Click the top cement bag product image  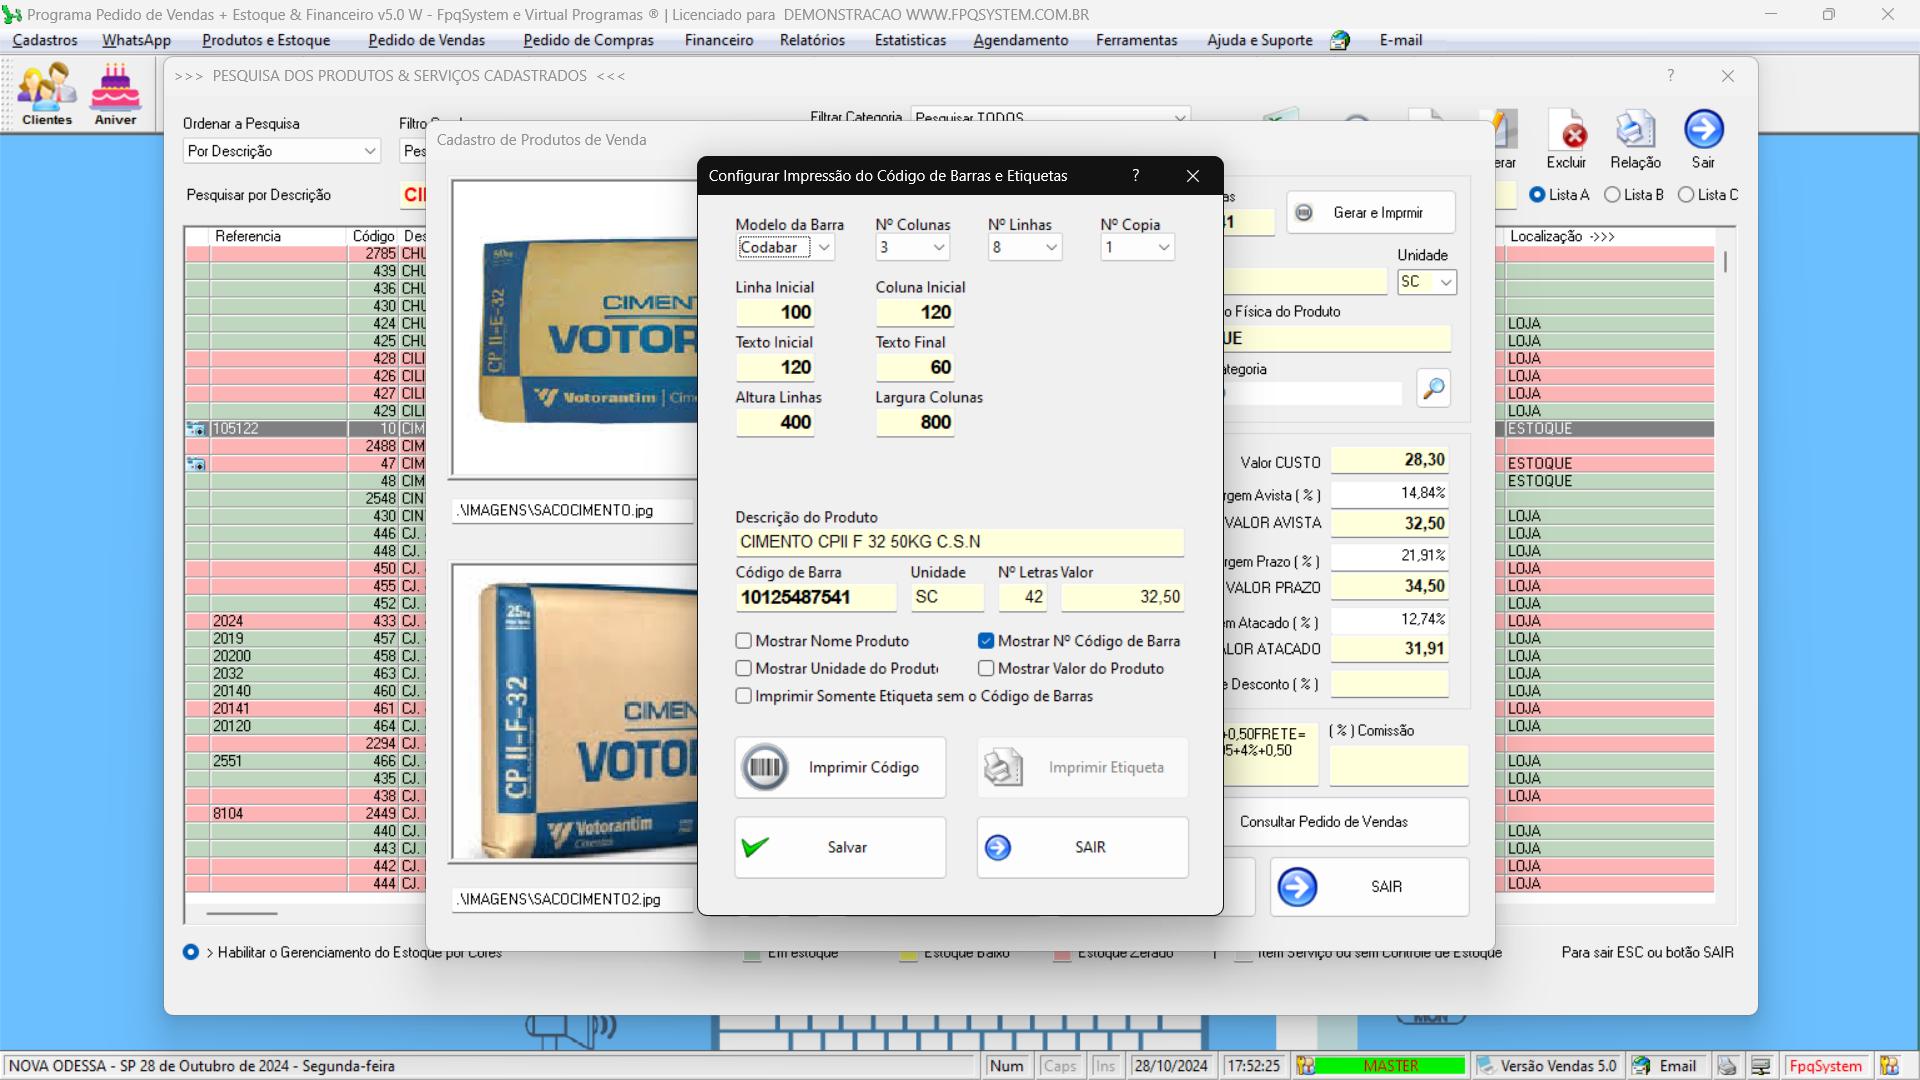576,328
